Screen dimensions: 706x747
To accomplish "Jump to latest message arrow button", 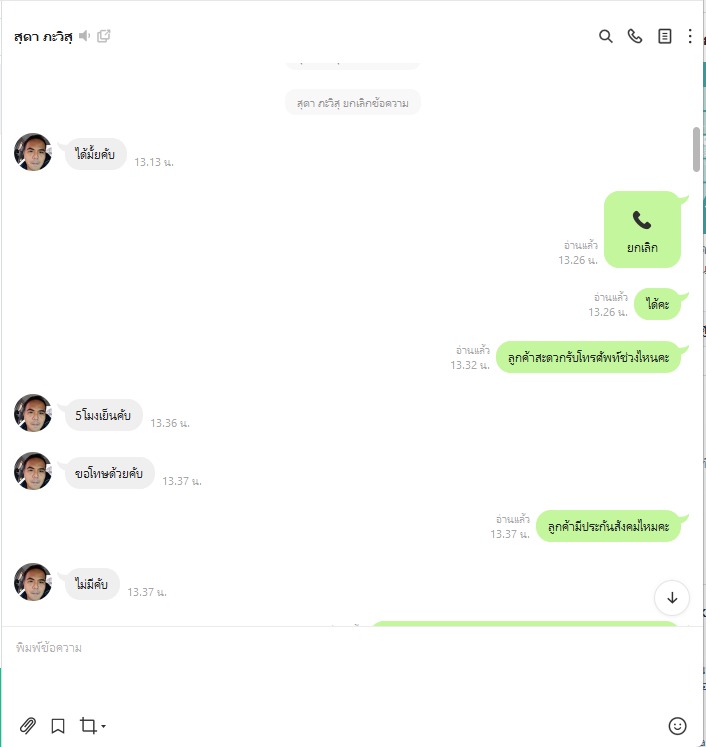I will pos(672,597).
